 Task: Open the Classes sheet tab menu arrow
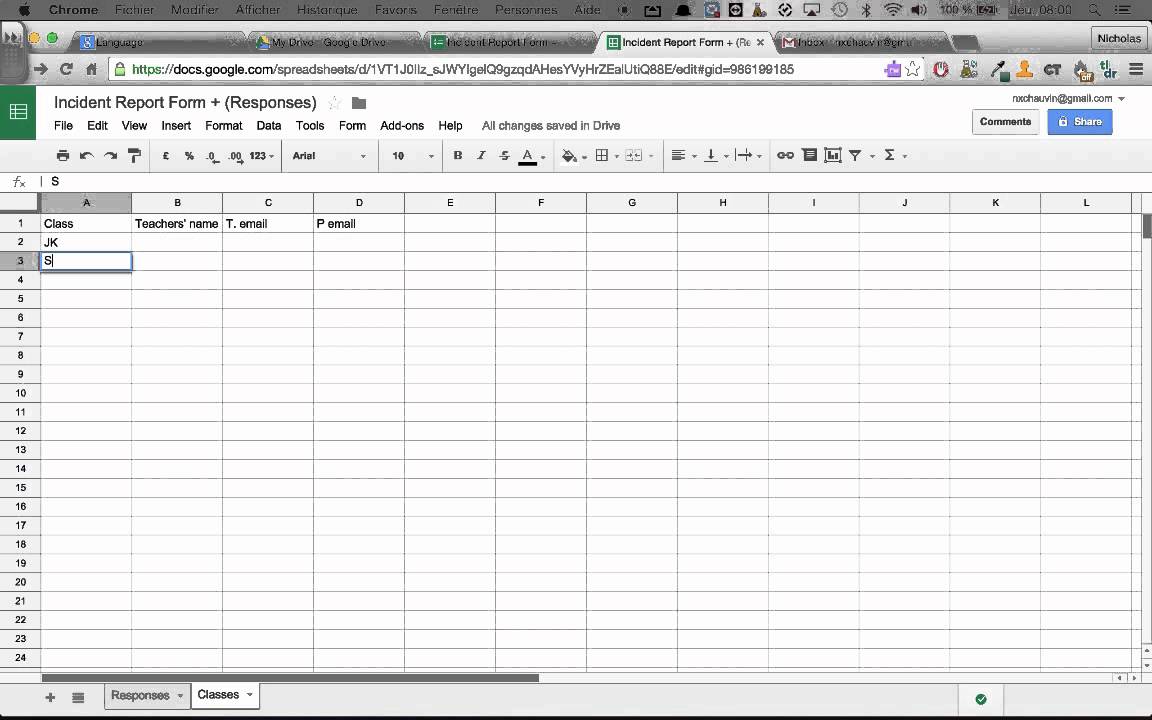[x=250, y=694]
